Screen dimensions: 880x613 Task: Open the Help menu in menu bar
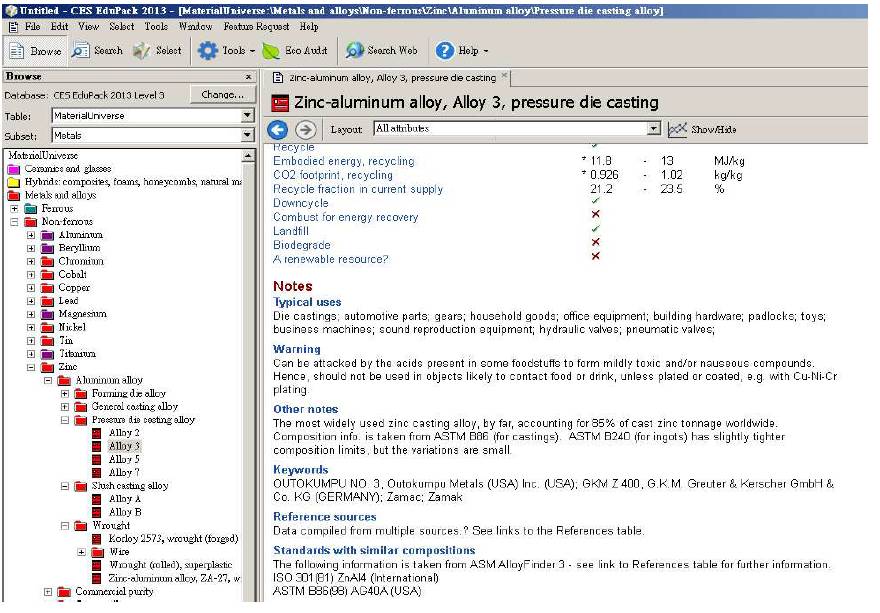click(x=309, y=26)
